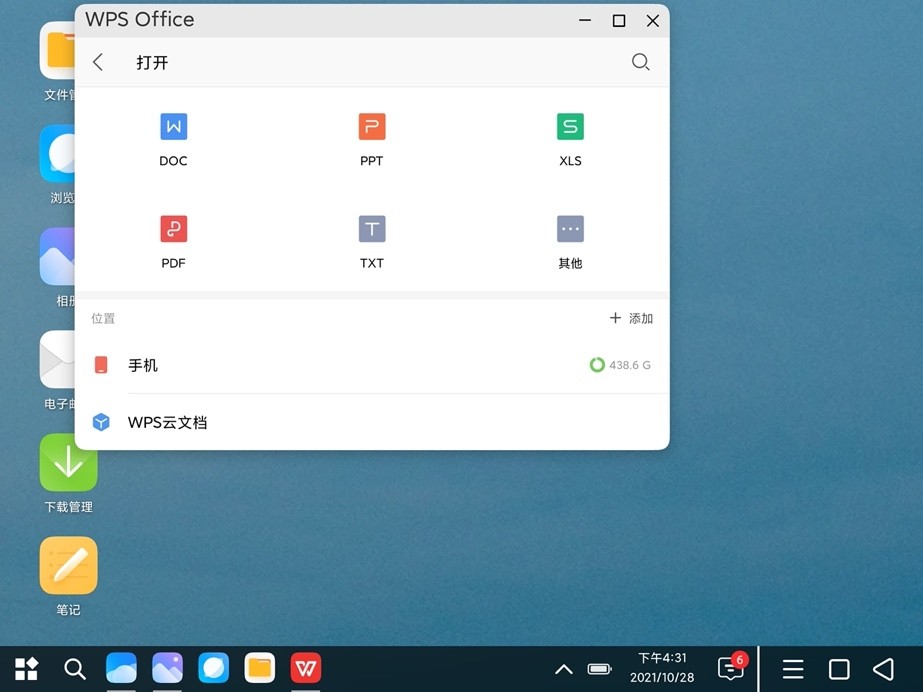Click the search magnifier in WPS header

click(641, 62)
